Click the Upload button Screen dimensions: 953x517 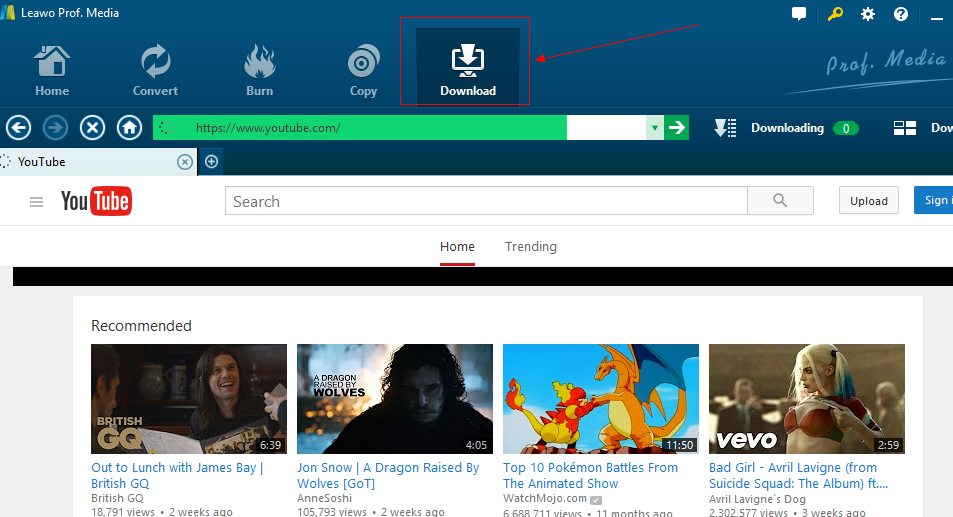click(869, 200)
